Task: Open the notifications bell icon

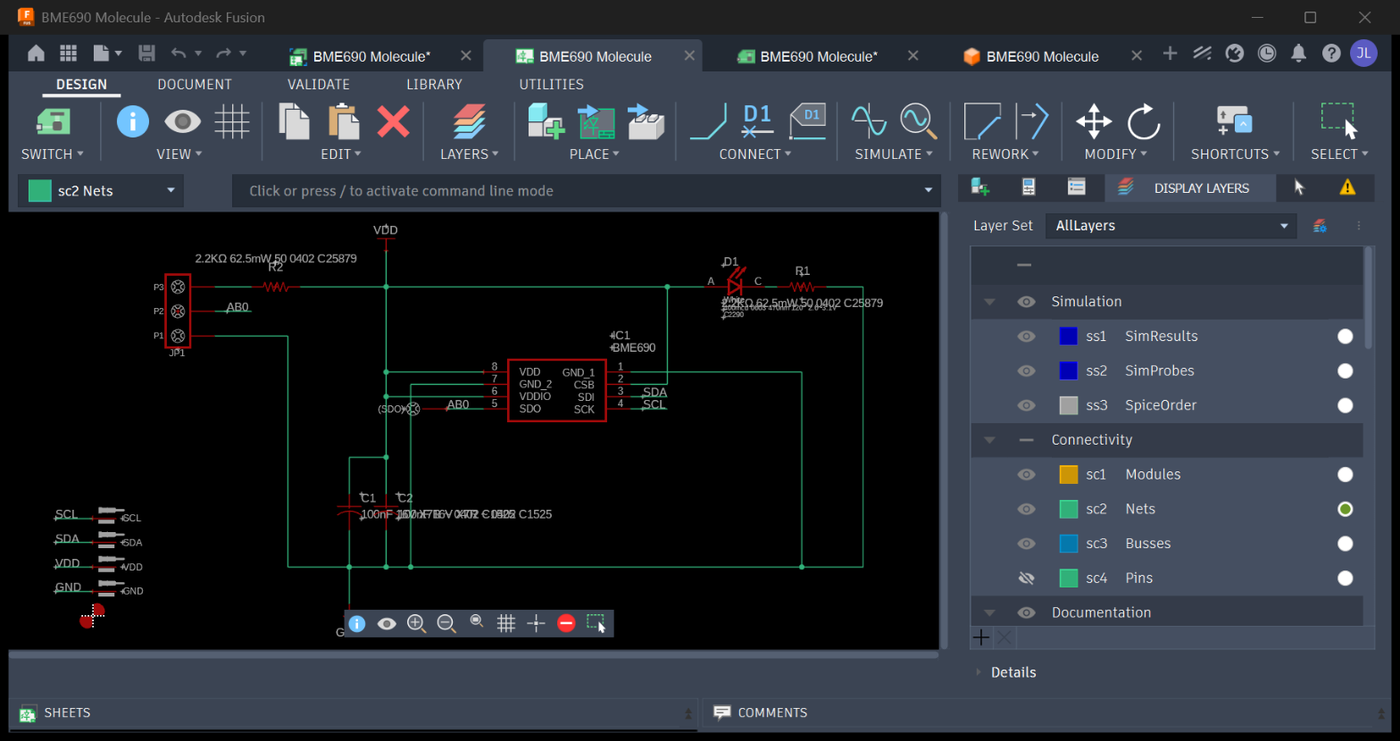Action: tap(1298, 54)
